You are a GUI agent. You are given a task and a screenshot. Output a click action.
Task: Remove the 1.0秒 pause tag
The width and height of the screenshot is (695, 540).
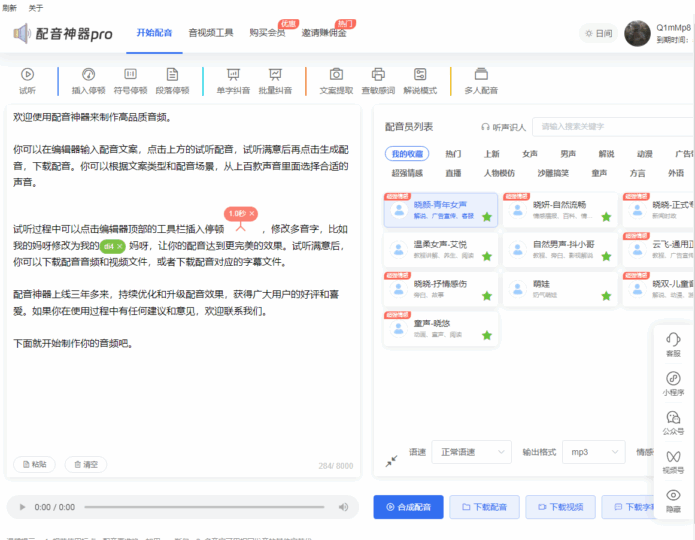point(252,213)
